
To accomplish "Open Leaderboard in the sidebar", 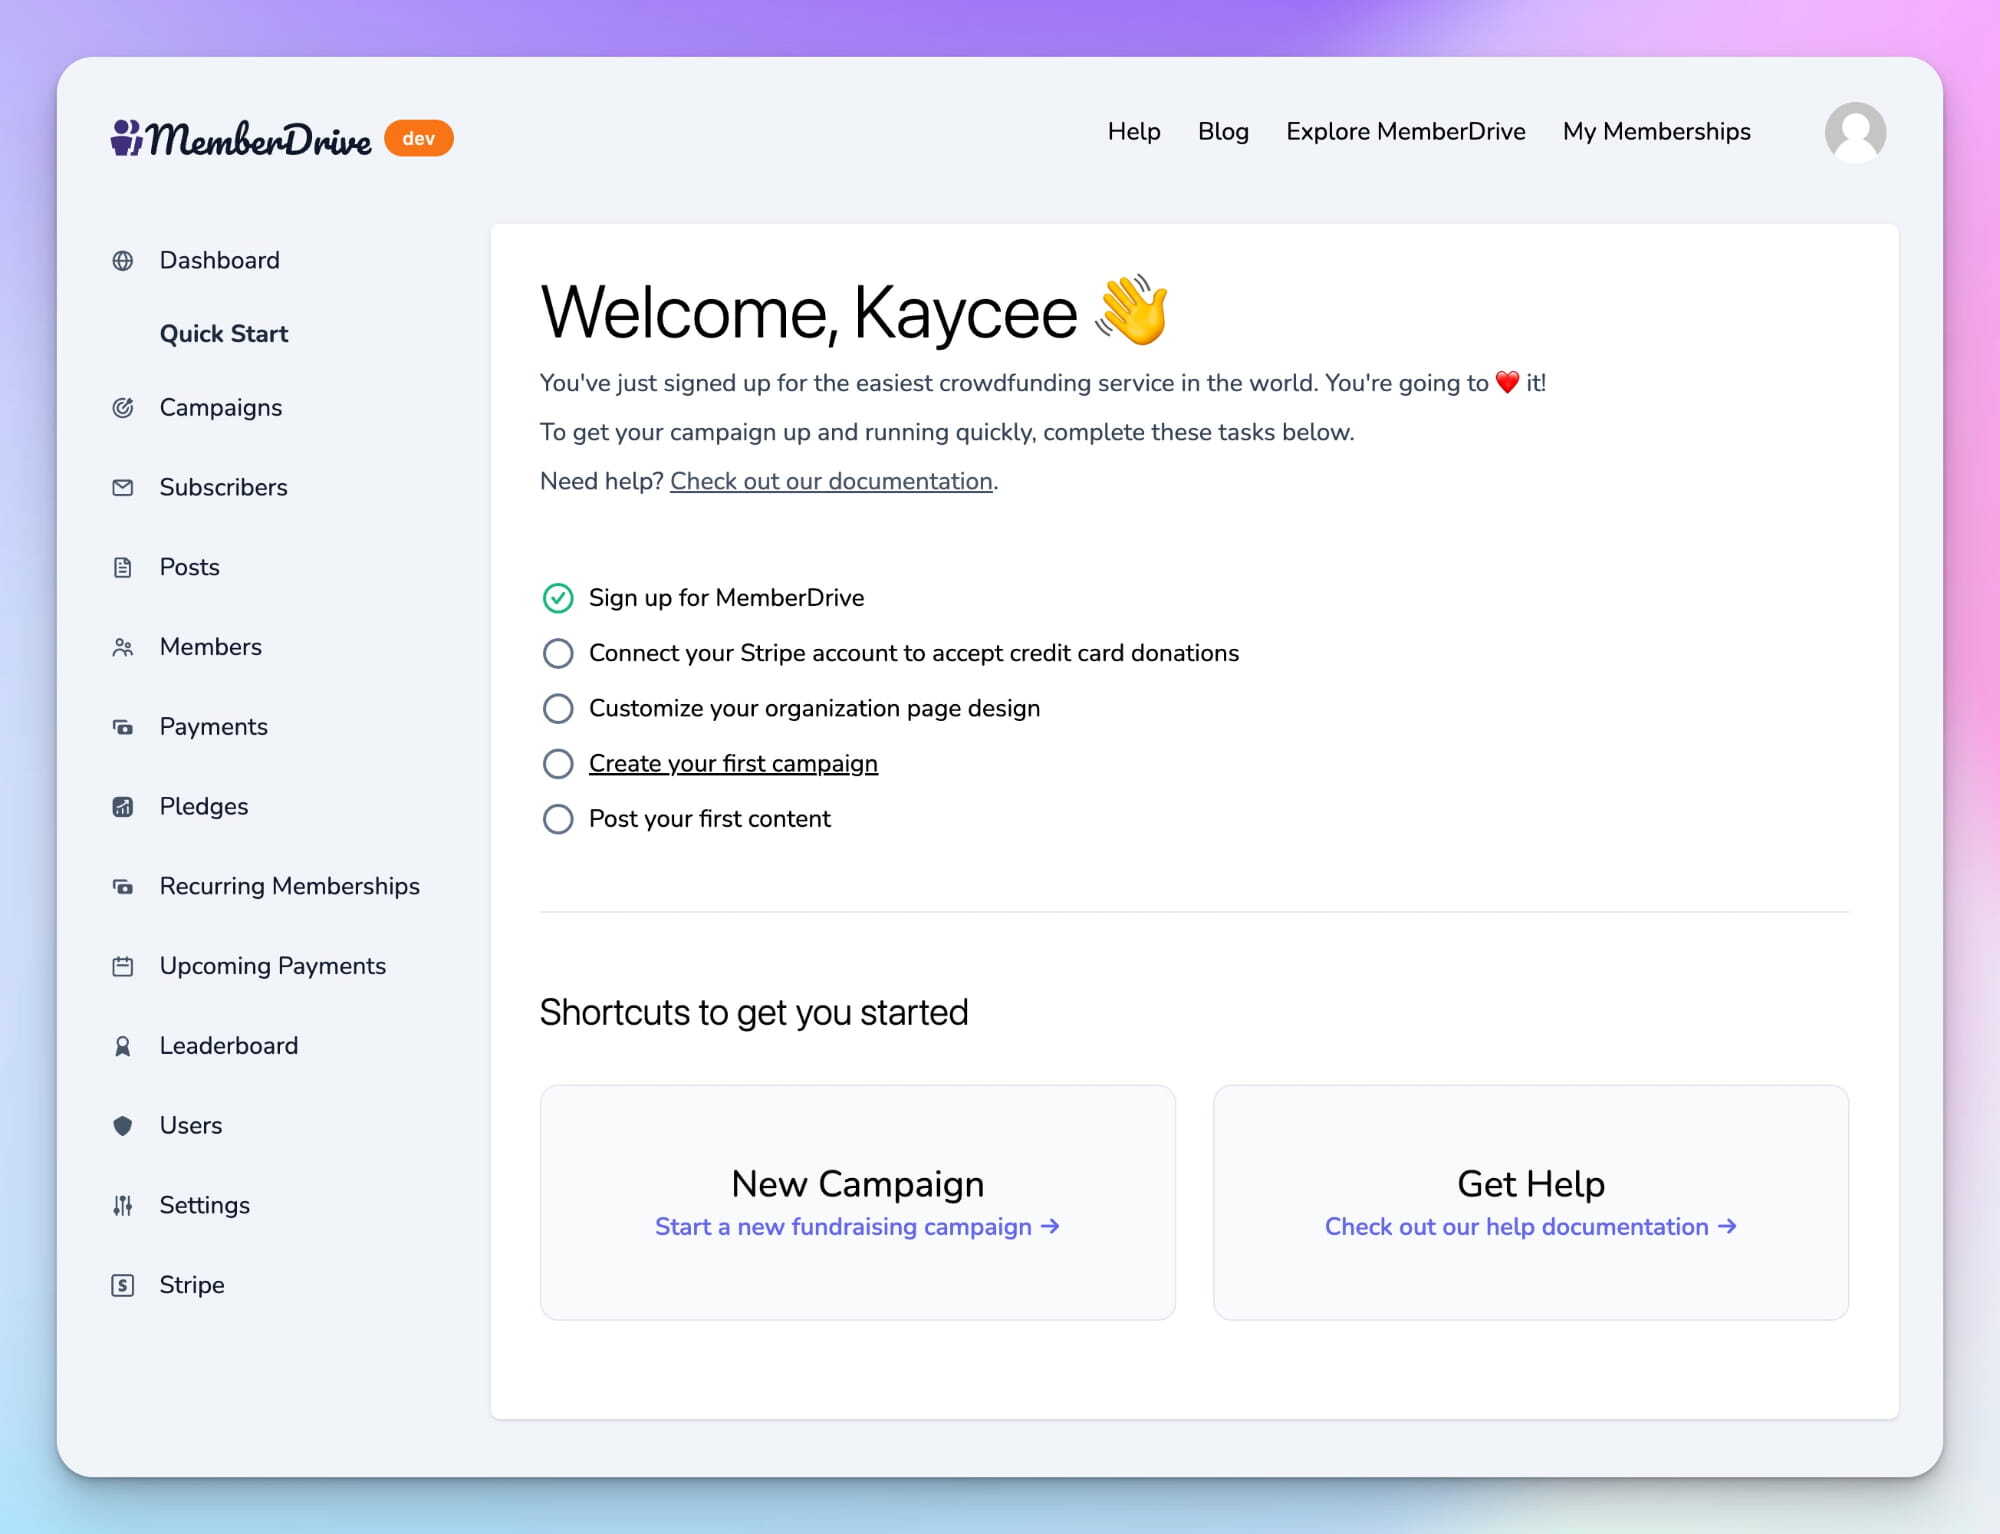I will (x=229, y=1046).
